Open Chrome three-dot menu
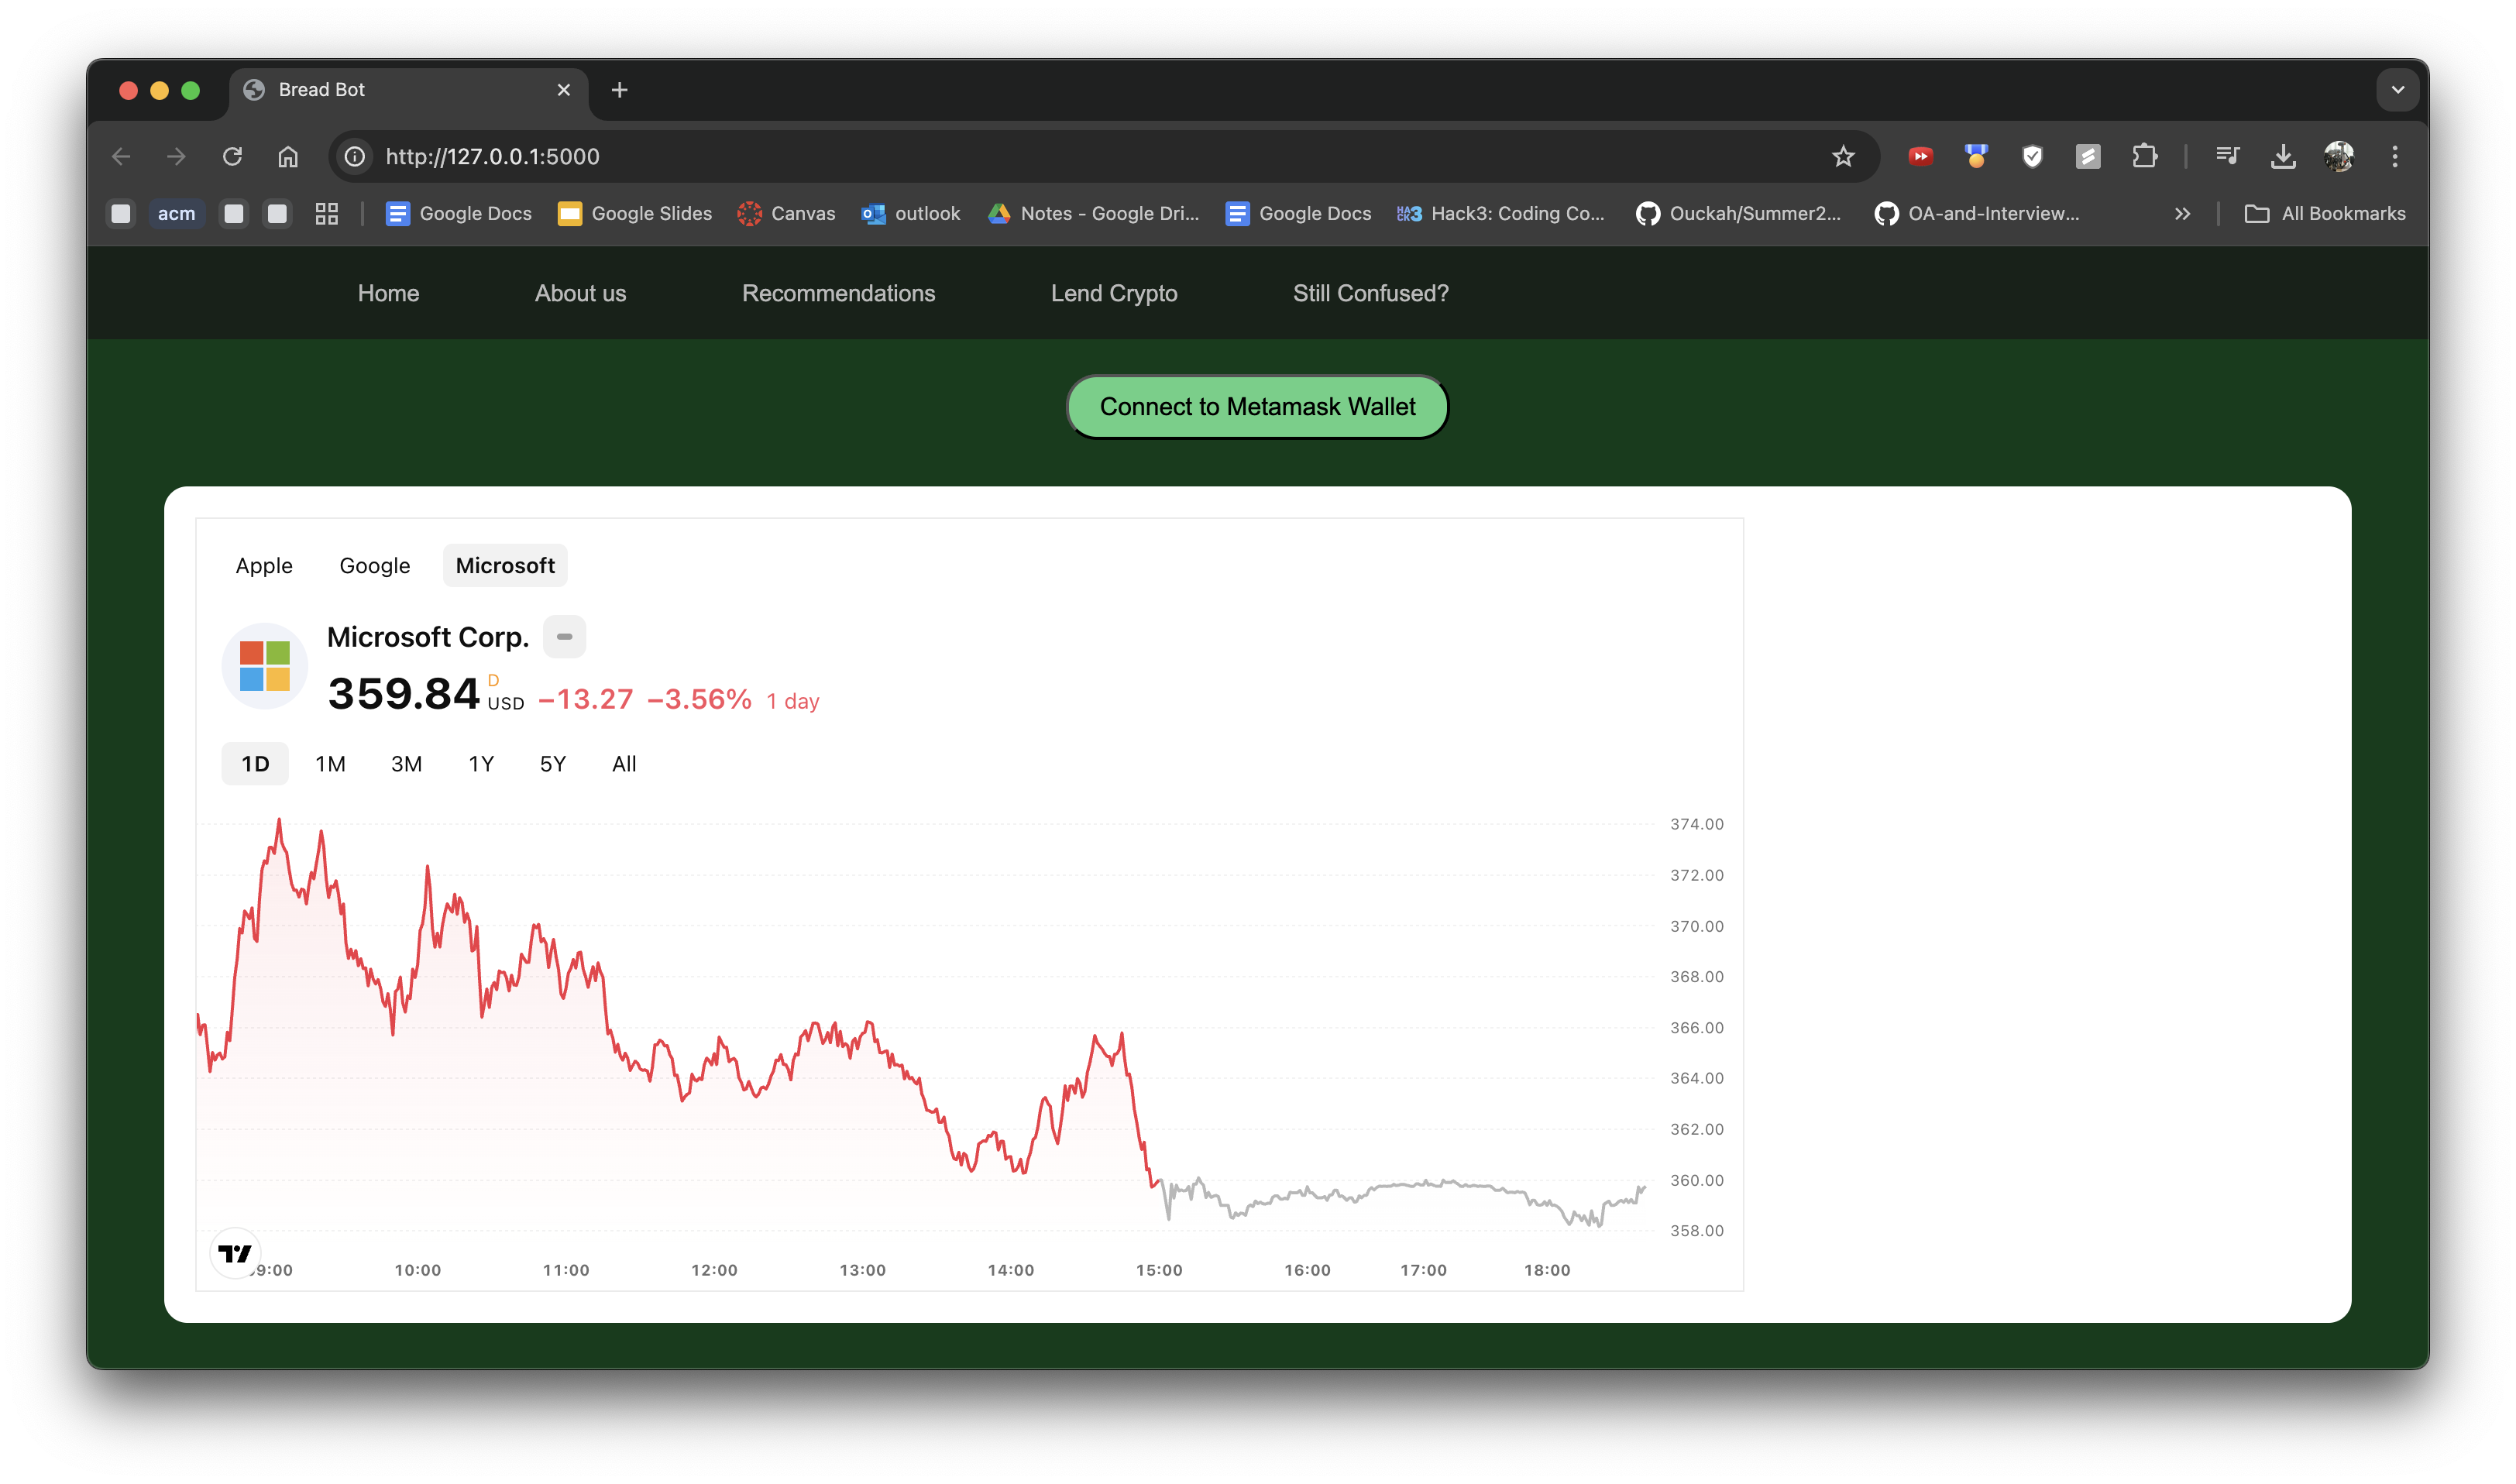 pyautogui.click(x=2394, y=156)
